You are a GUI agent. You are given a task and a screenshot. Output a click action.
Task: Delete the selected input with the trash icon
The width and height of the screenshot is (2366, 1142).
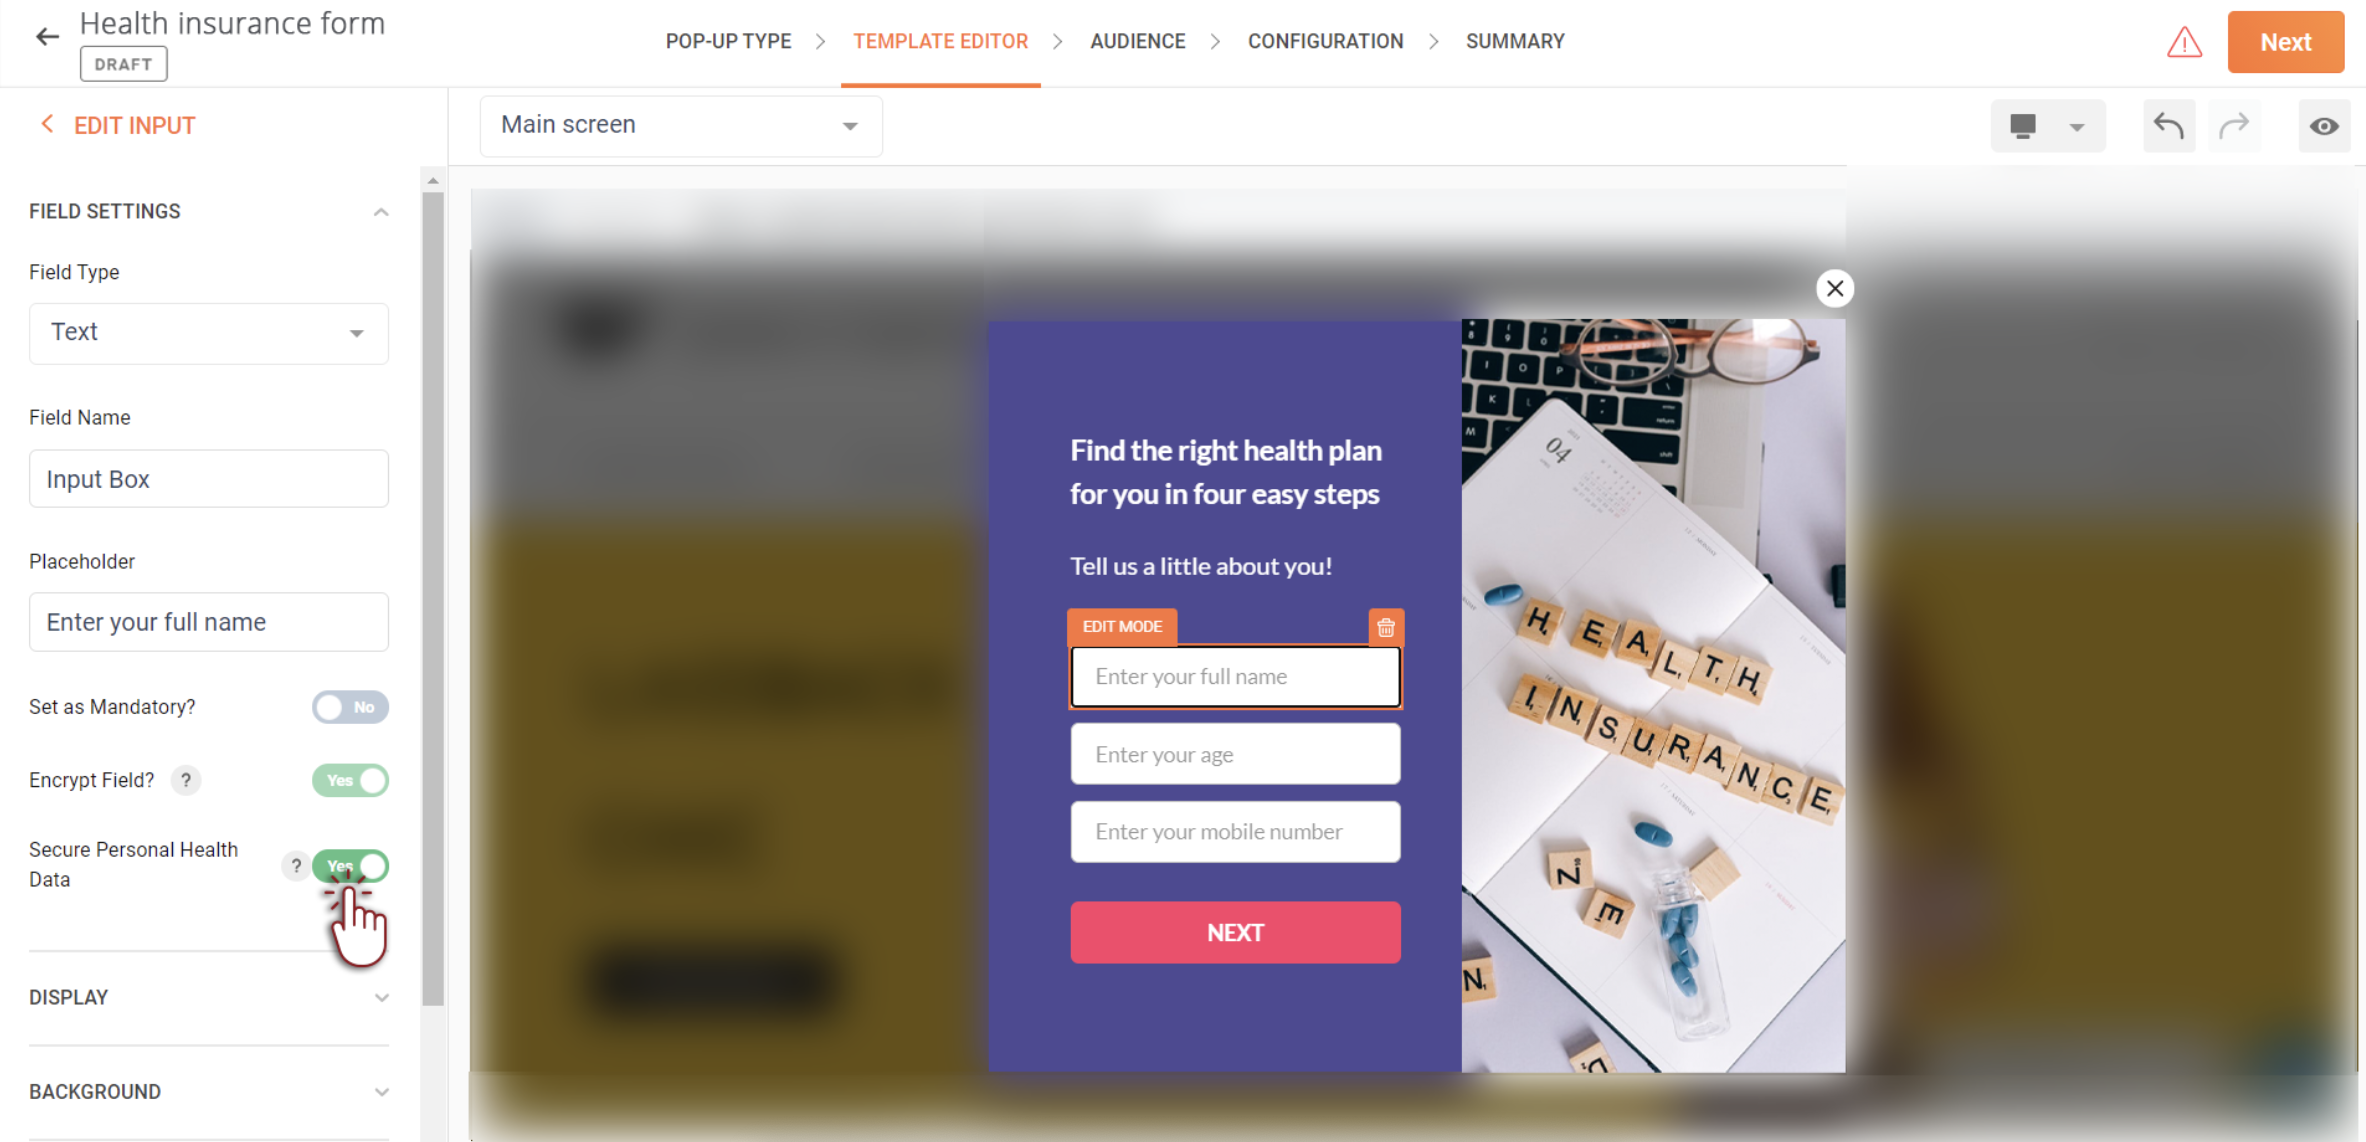pos(1385,627)
